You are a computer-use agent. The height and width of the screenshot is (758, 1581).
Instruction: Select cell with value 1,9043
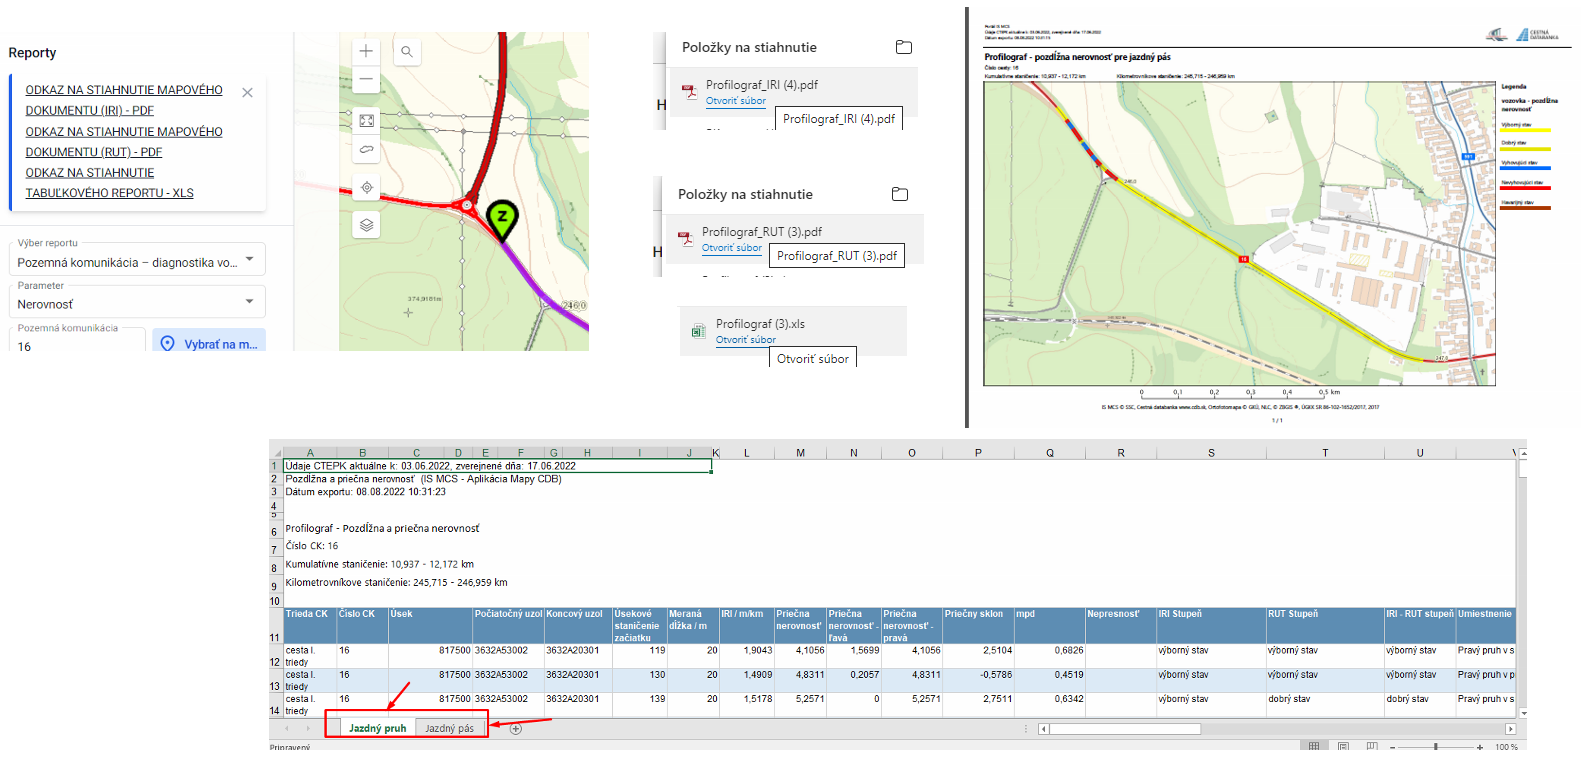coord(747,656)
